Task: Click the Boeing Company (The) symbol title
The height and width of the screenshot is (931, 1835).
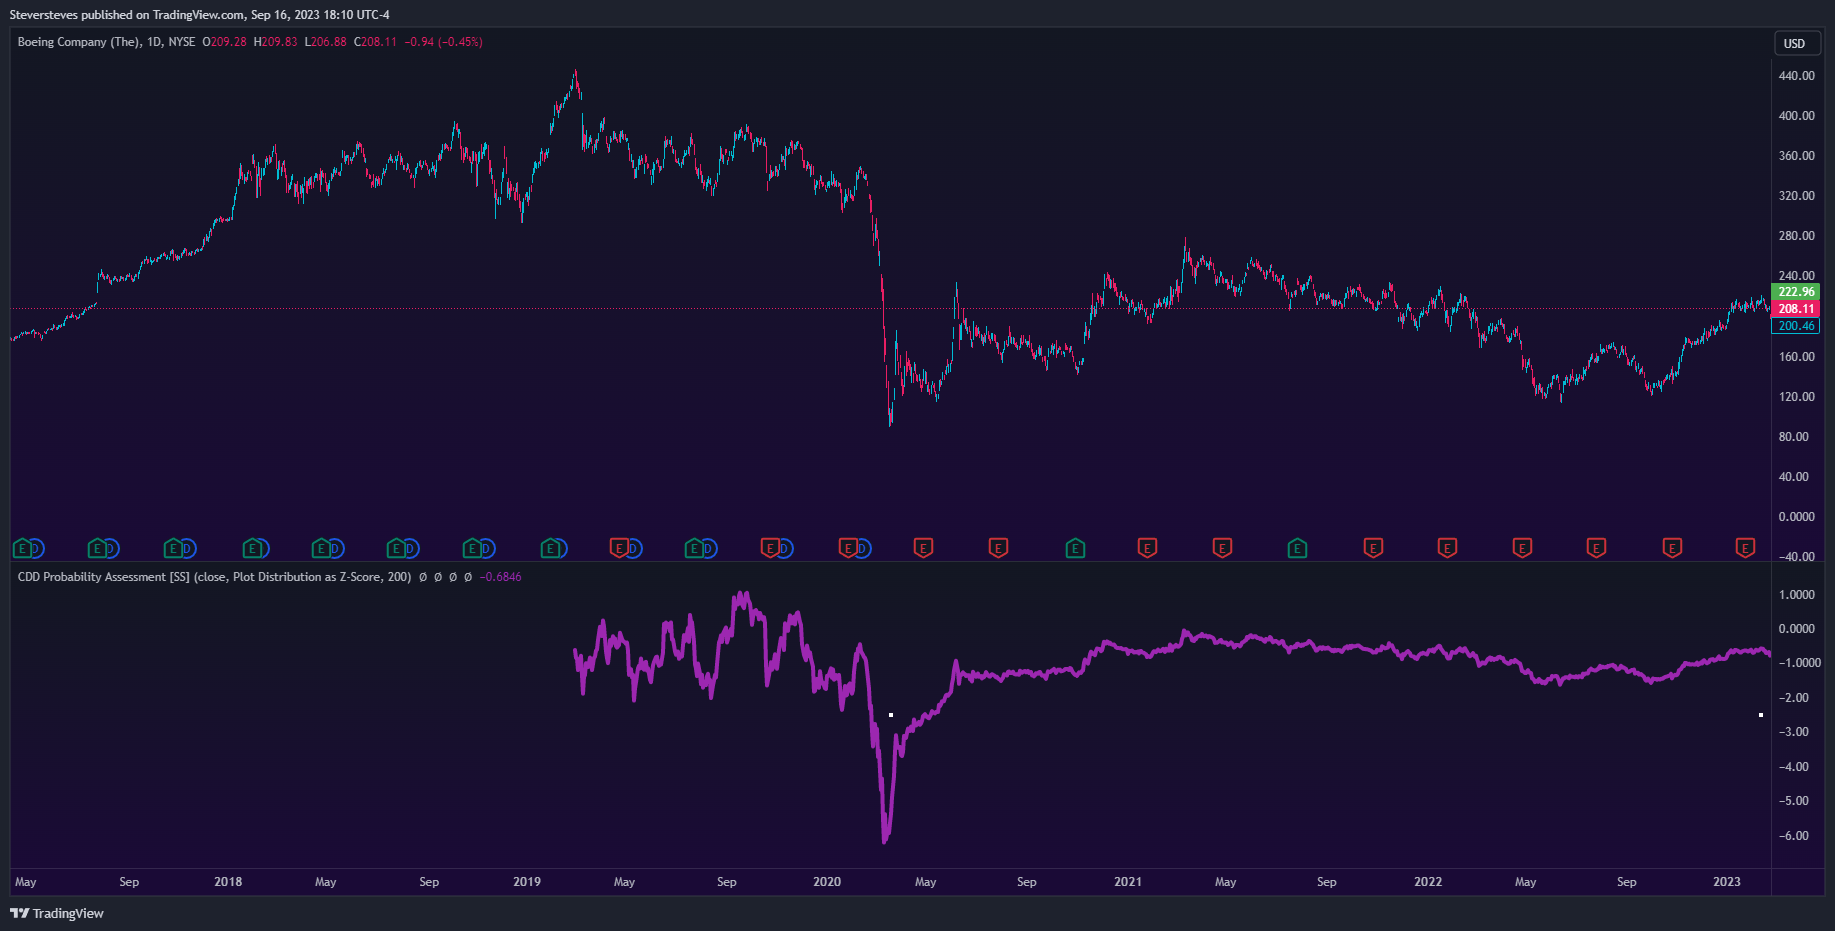Action: point(79,42)
